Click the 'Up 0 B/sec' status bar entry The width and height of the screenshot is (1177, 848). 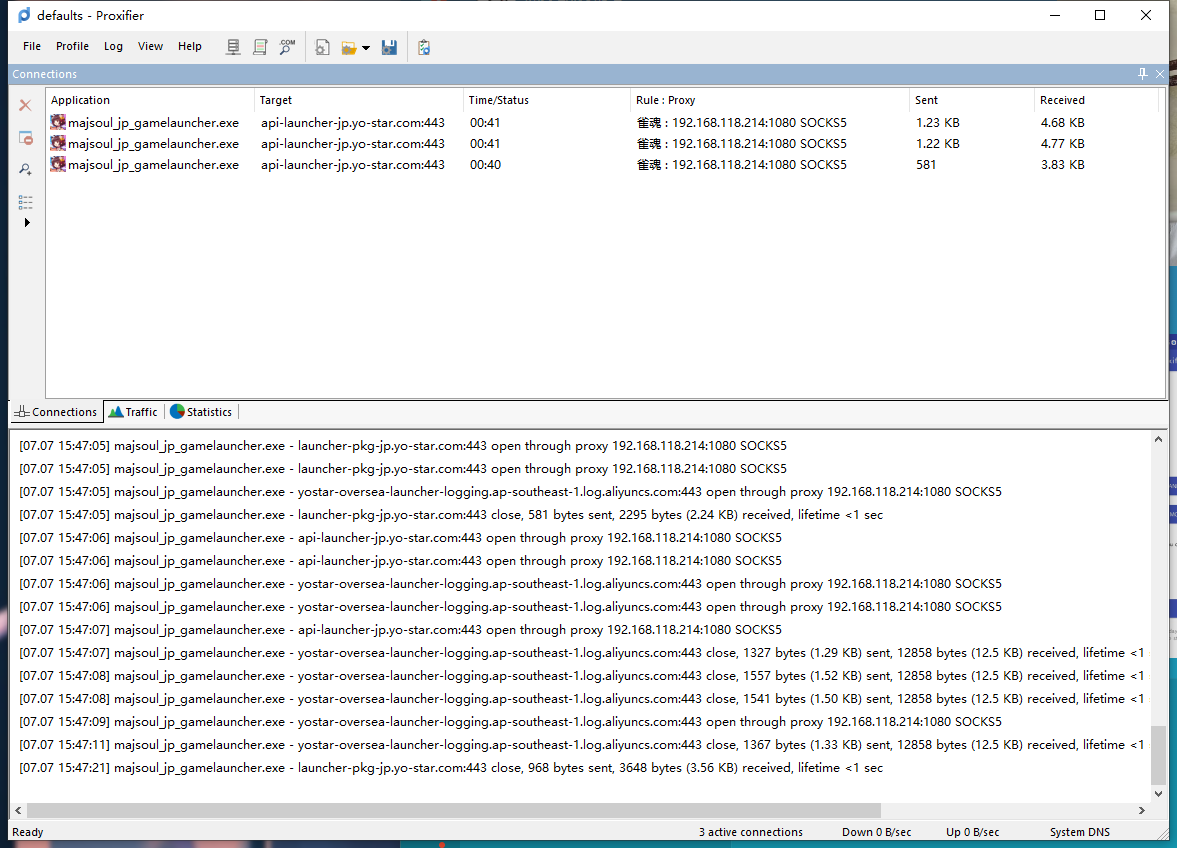pos(972,831)
